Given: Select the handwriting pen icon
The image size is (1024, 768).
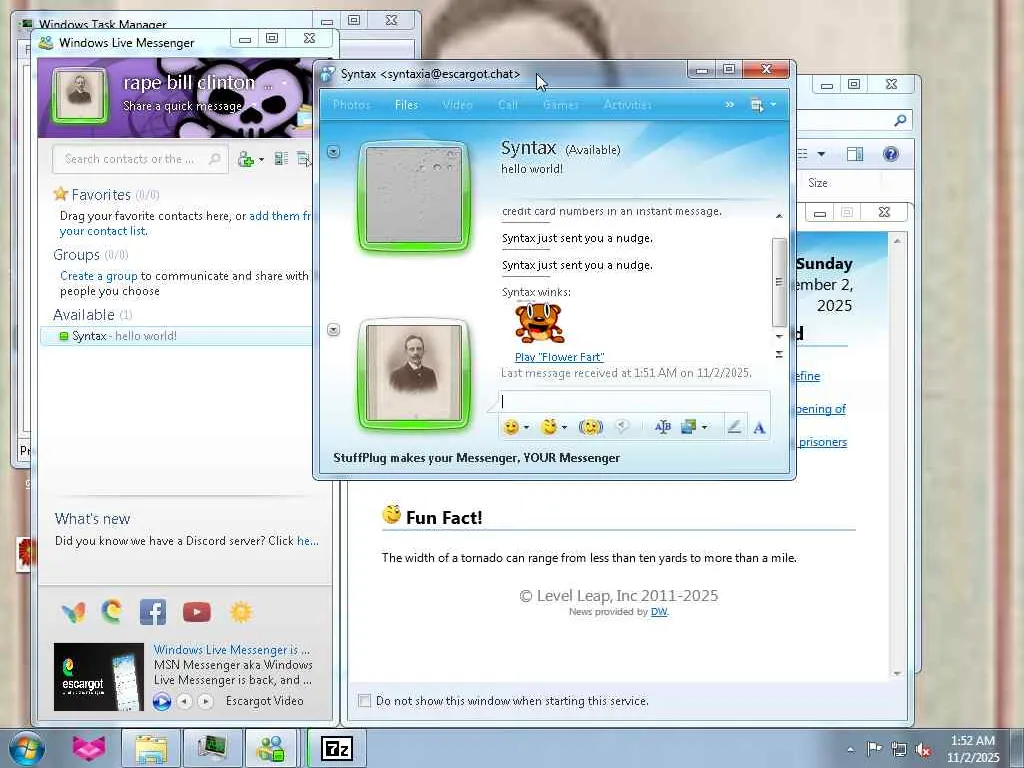Looking at the screenshot, I should coord(734,427).
